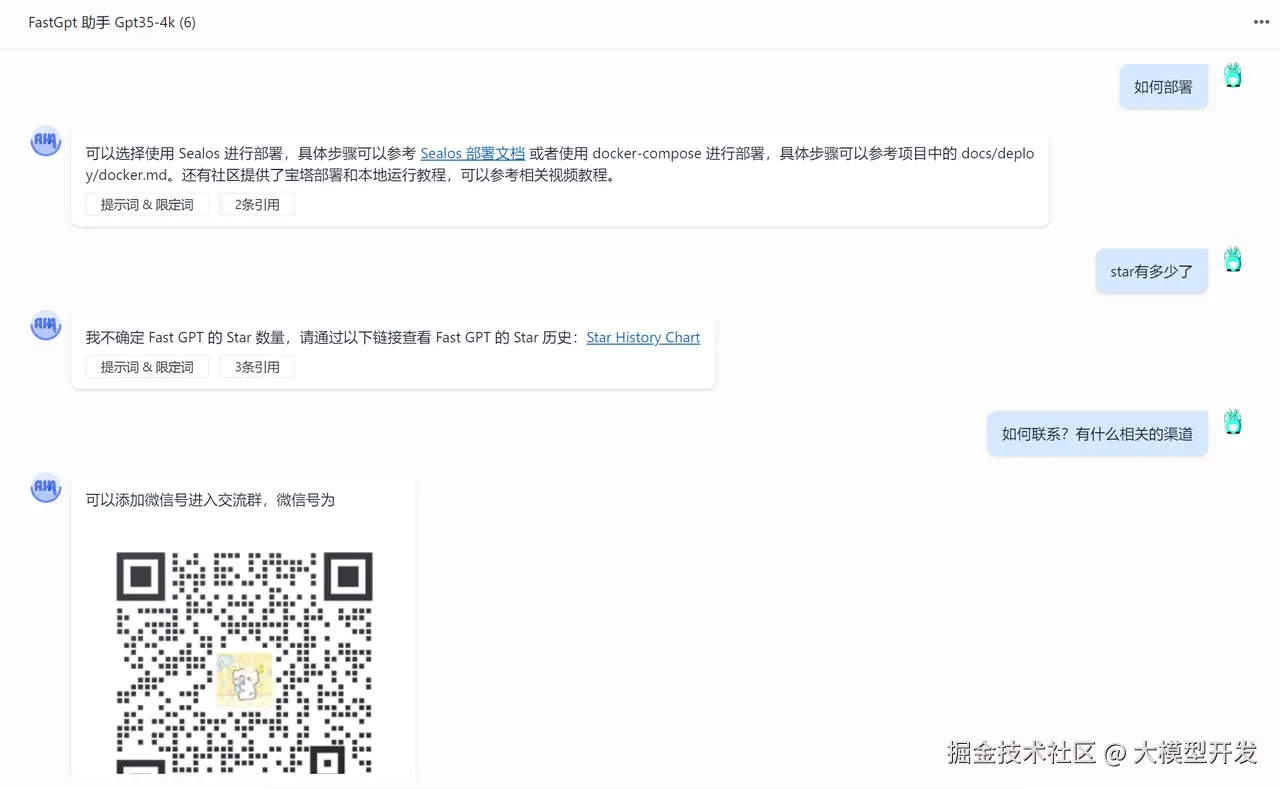The image size is (1280, 789).
Task: Click 提示词 & 限定词 under the Star answer
Action: (145, 366)
